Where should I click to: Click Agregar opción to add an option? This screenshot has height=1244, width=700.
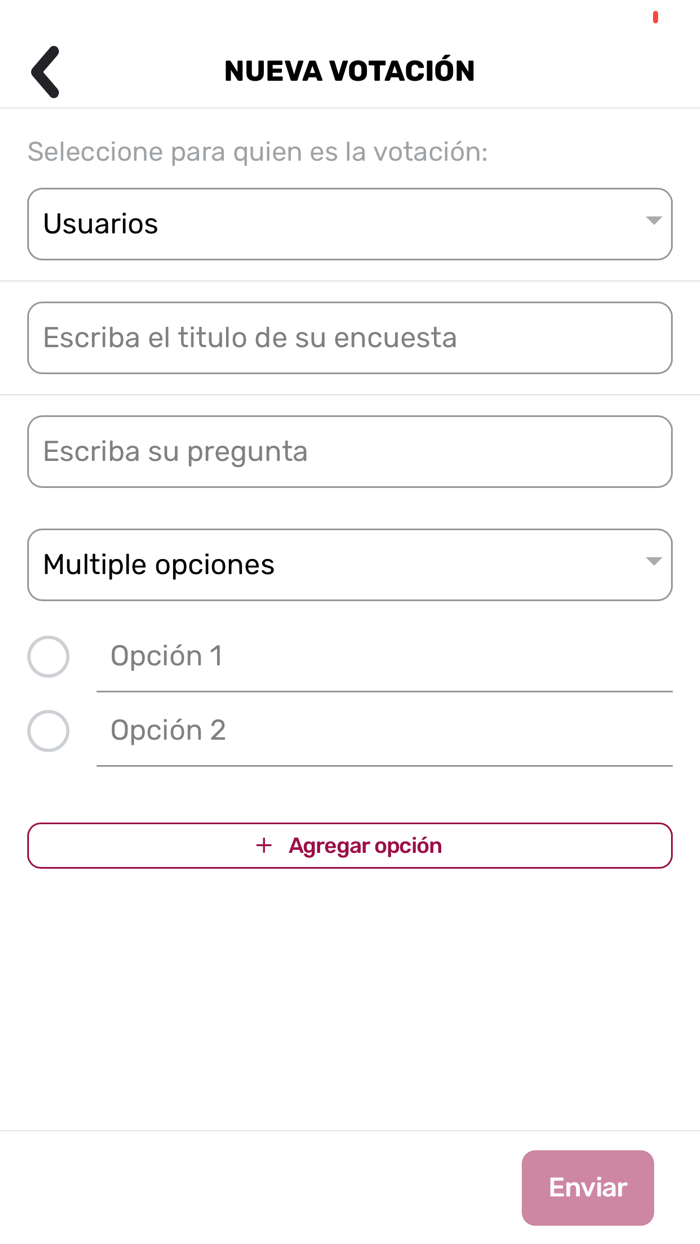(349, 845)
